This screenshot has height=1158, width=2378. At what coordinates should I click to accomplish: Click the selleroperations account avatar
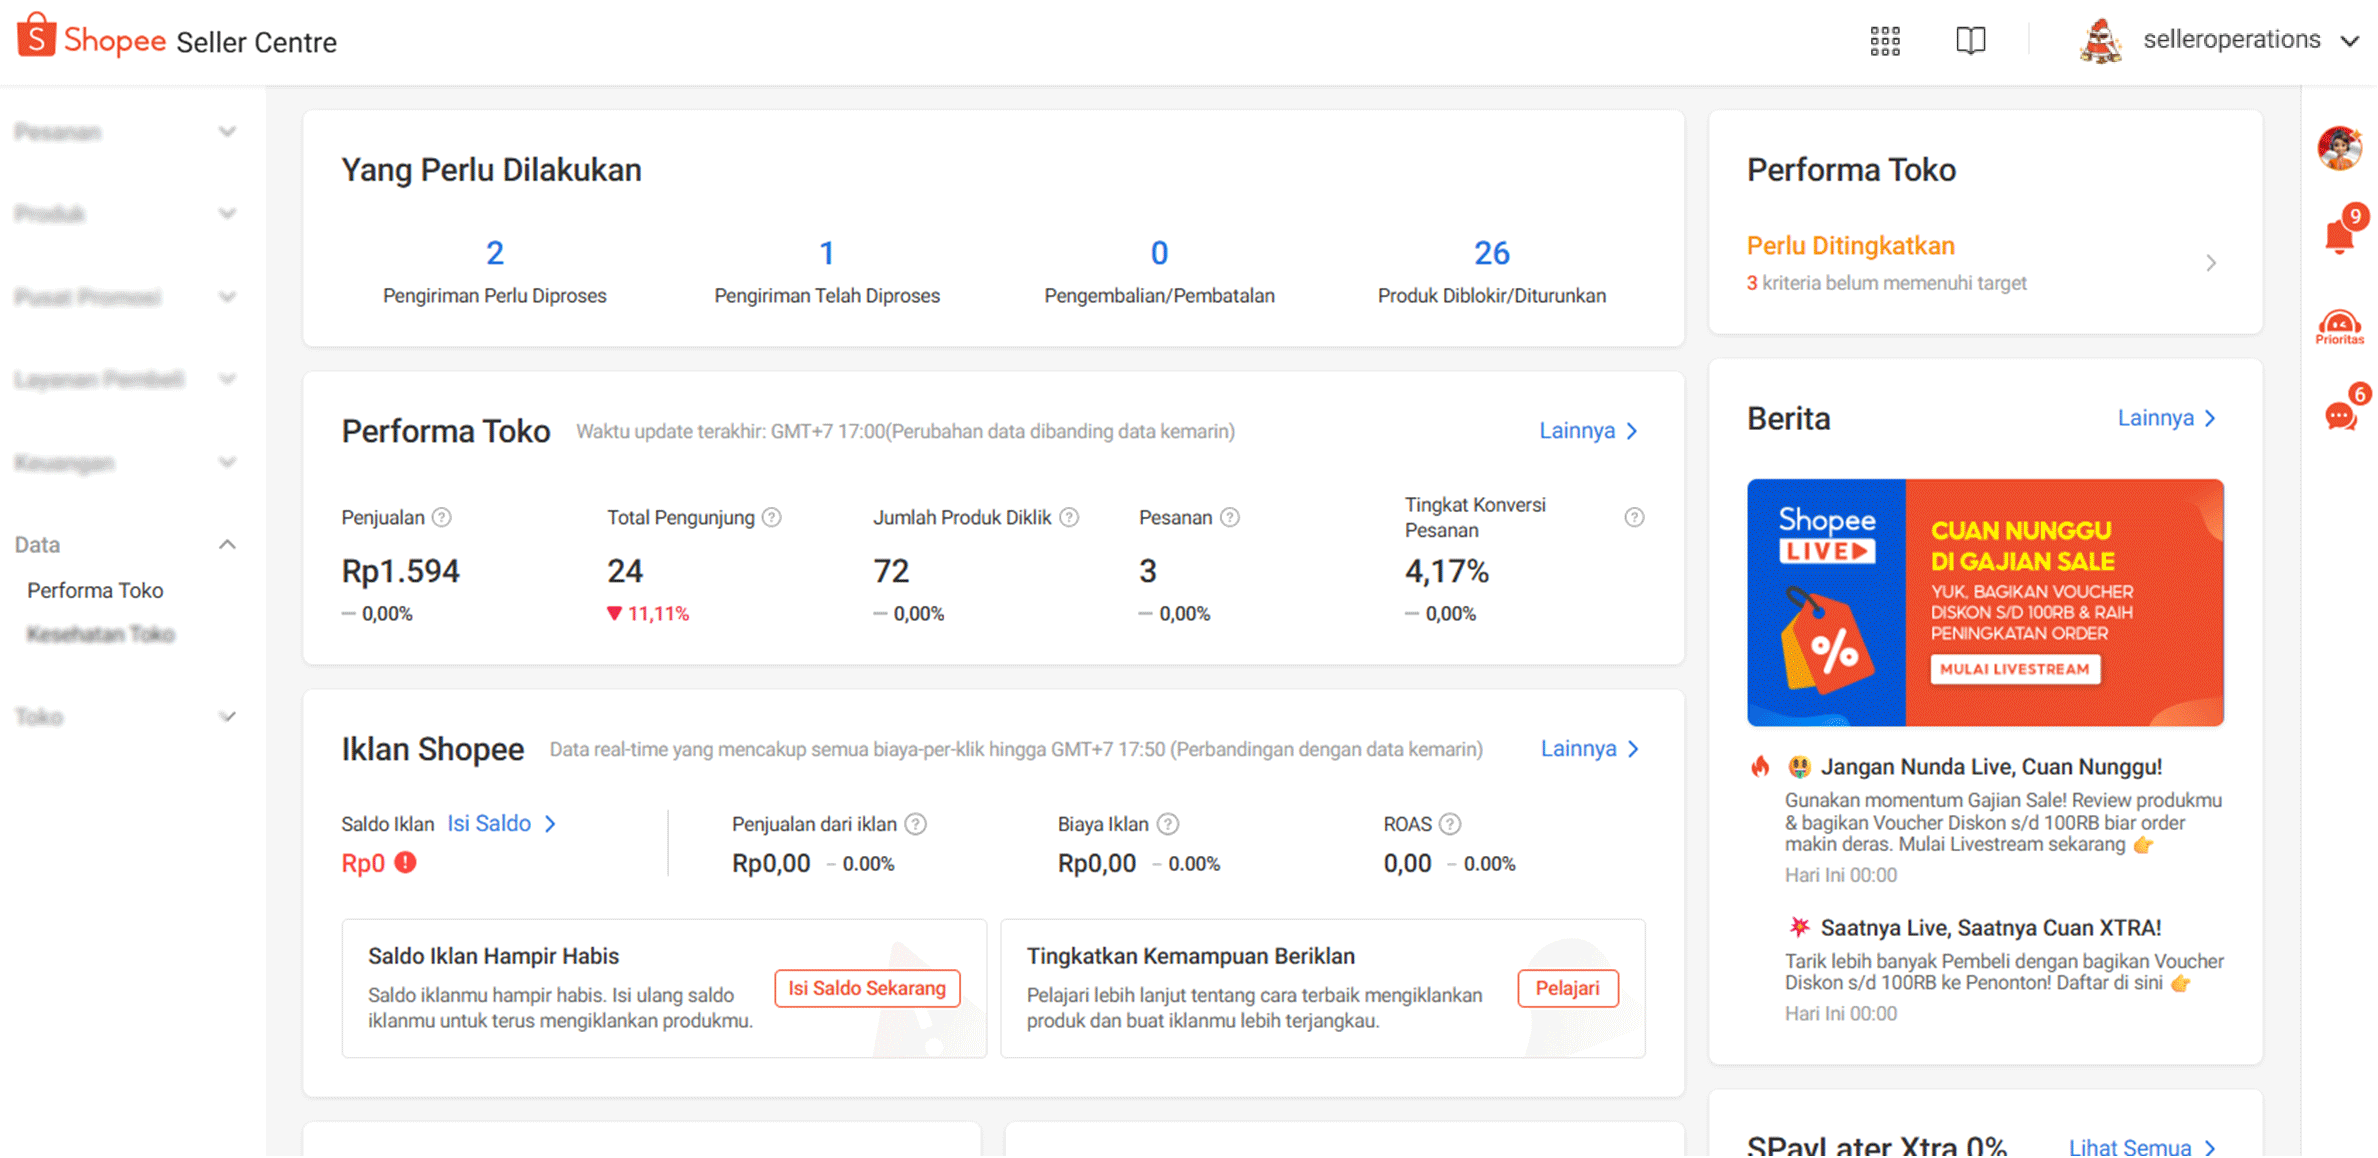(x=2101, y=41)
